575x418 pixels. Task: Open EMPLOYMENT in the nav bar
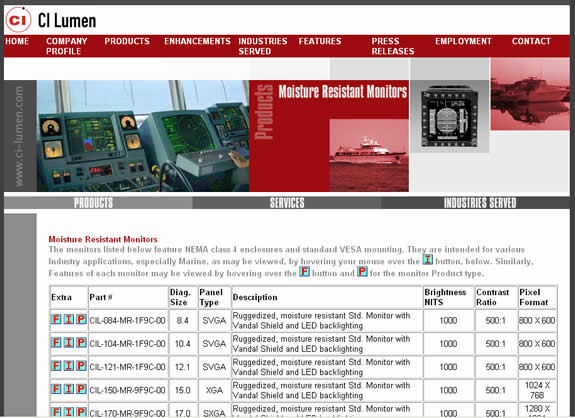(463, 41)
